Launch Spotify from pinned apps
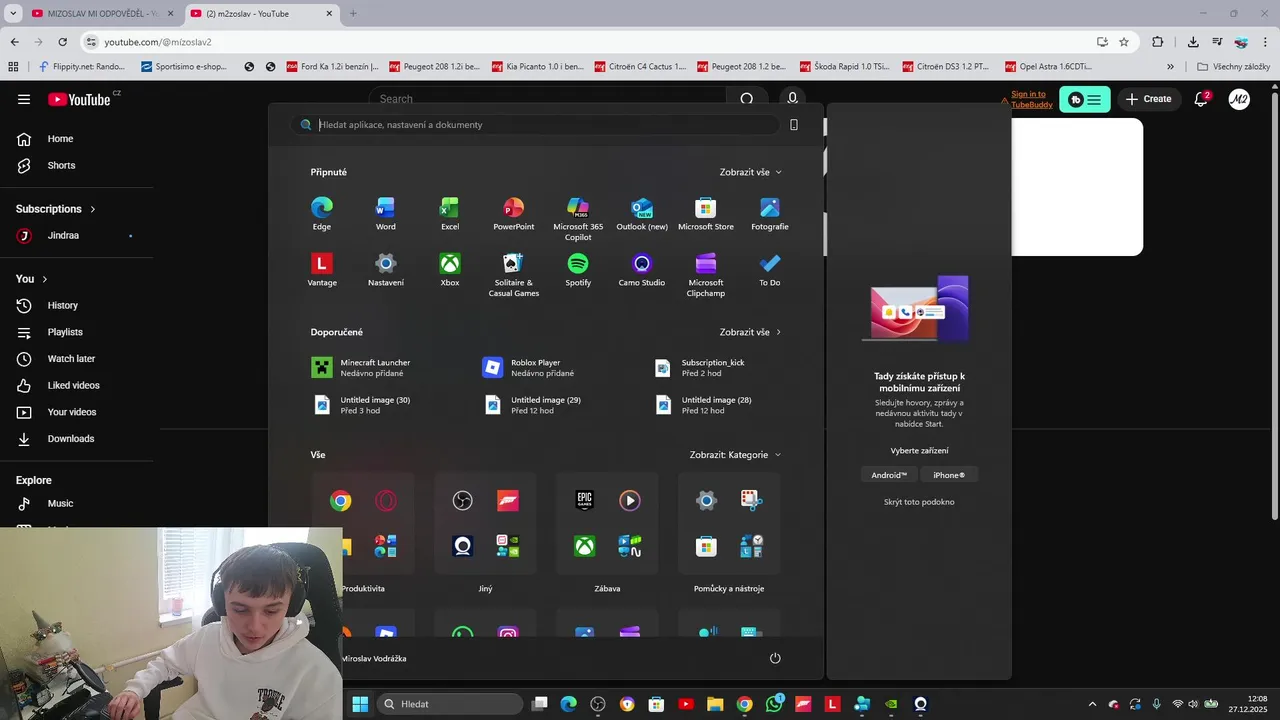 click(578, 270)
